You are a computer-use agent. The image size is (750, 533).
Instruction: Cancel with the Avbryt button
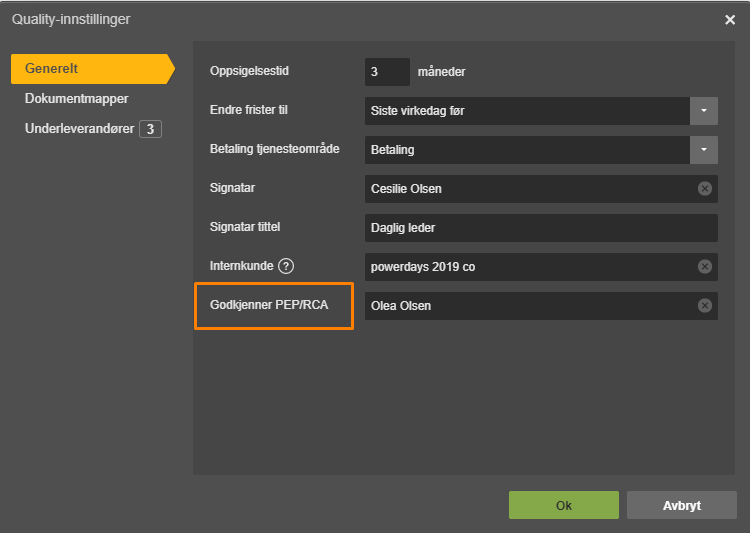click(682, 505)
